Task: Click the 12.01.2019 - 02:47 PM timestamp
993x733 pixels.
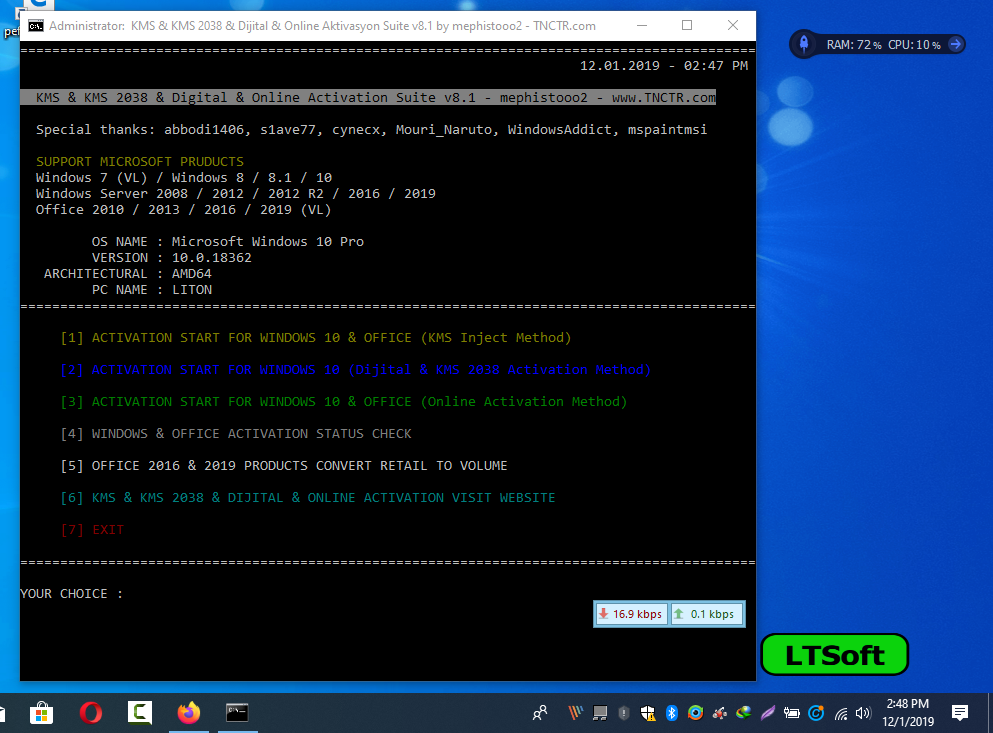Action: click(664, 66)
